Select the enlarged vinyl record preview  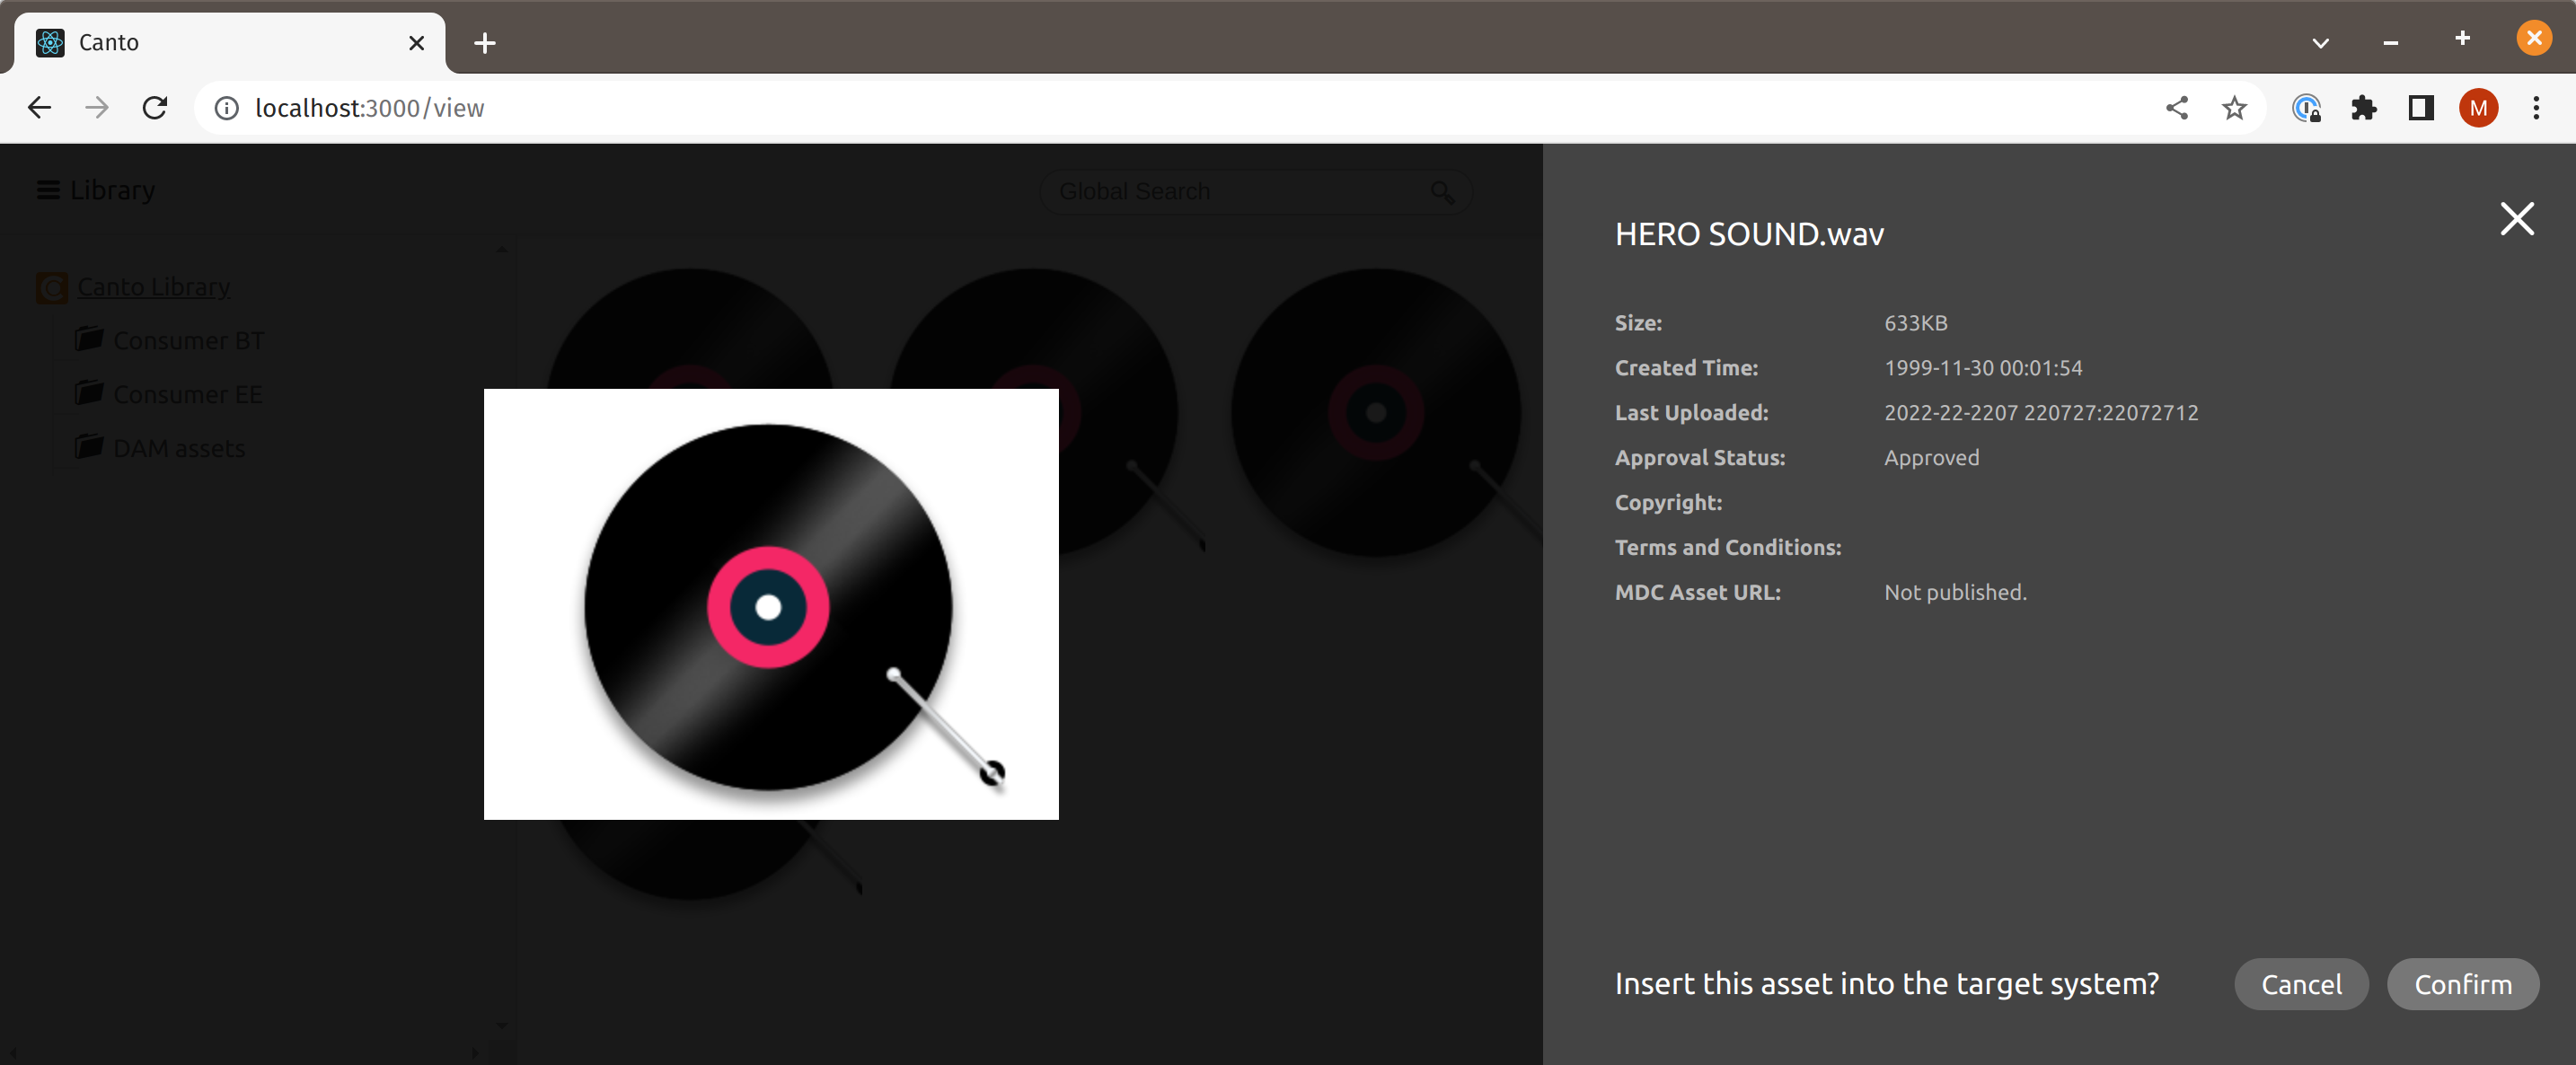(x=770, y=604)
